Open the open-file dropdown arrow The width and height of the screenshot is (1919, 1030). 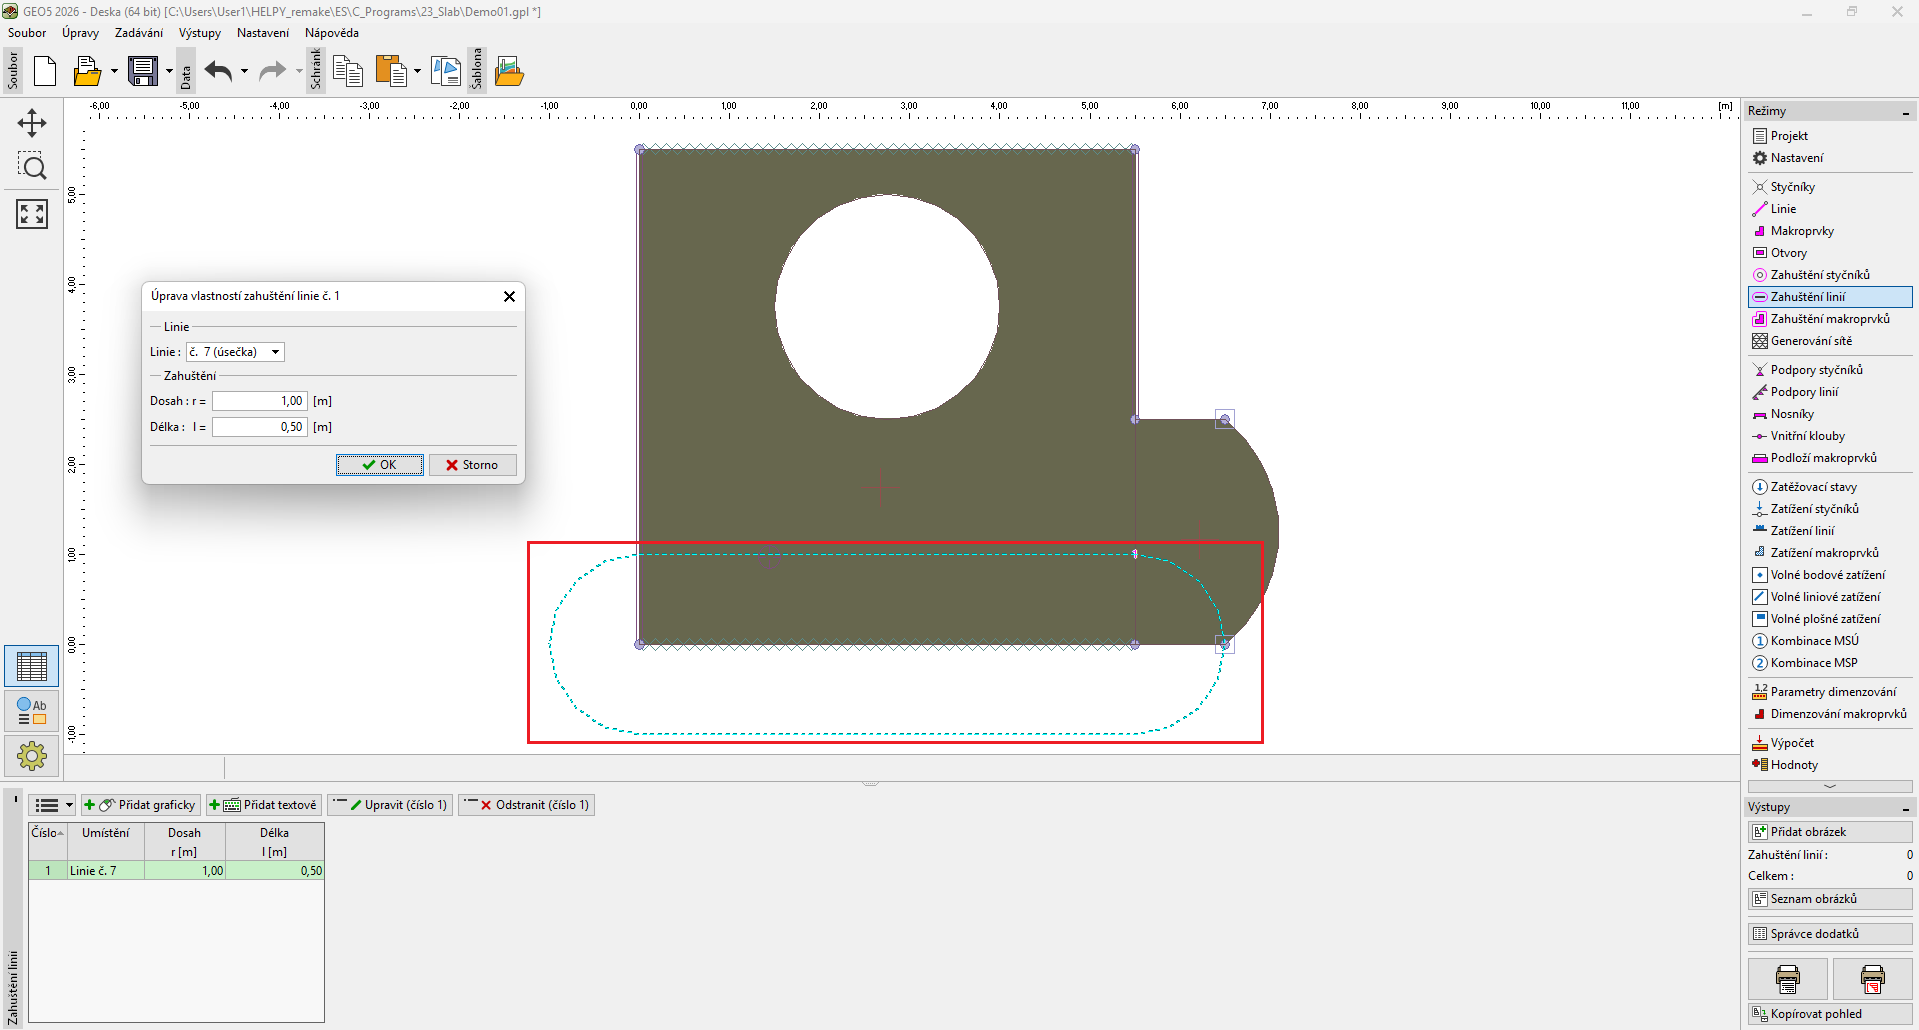coord(114,71)
